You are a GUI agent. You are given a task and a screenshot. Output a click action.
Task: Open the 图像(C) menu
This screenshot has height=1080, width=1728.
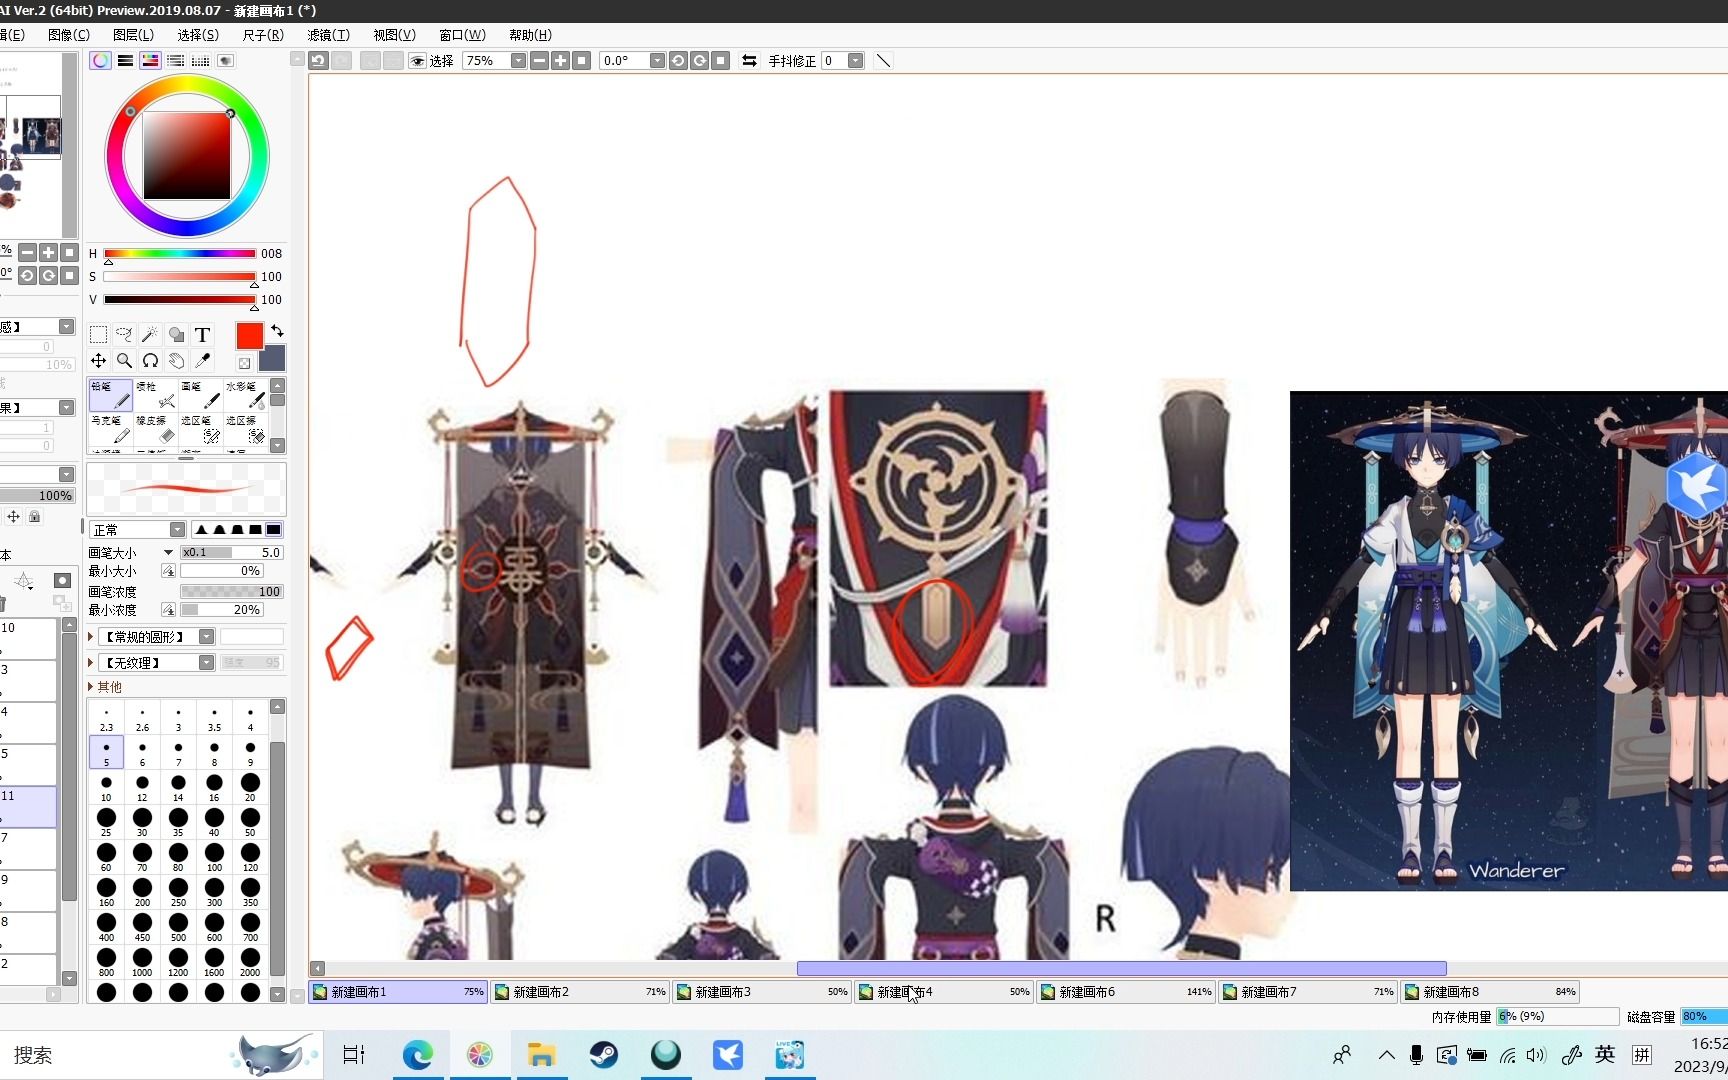69,34
